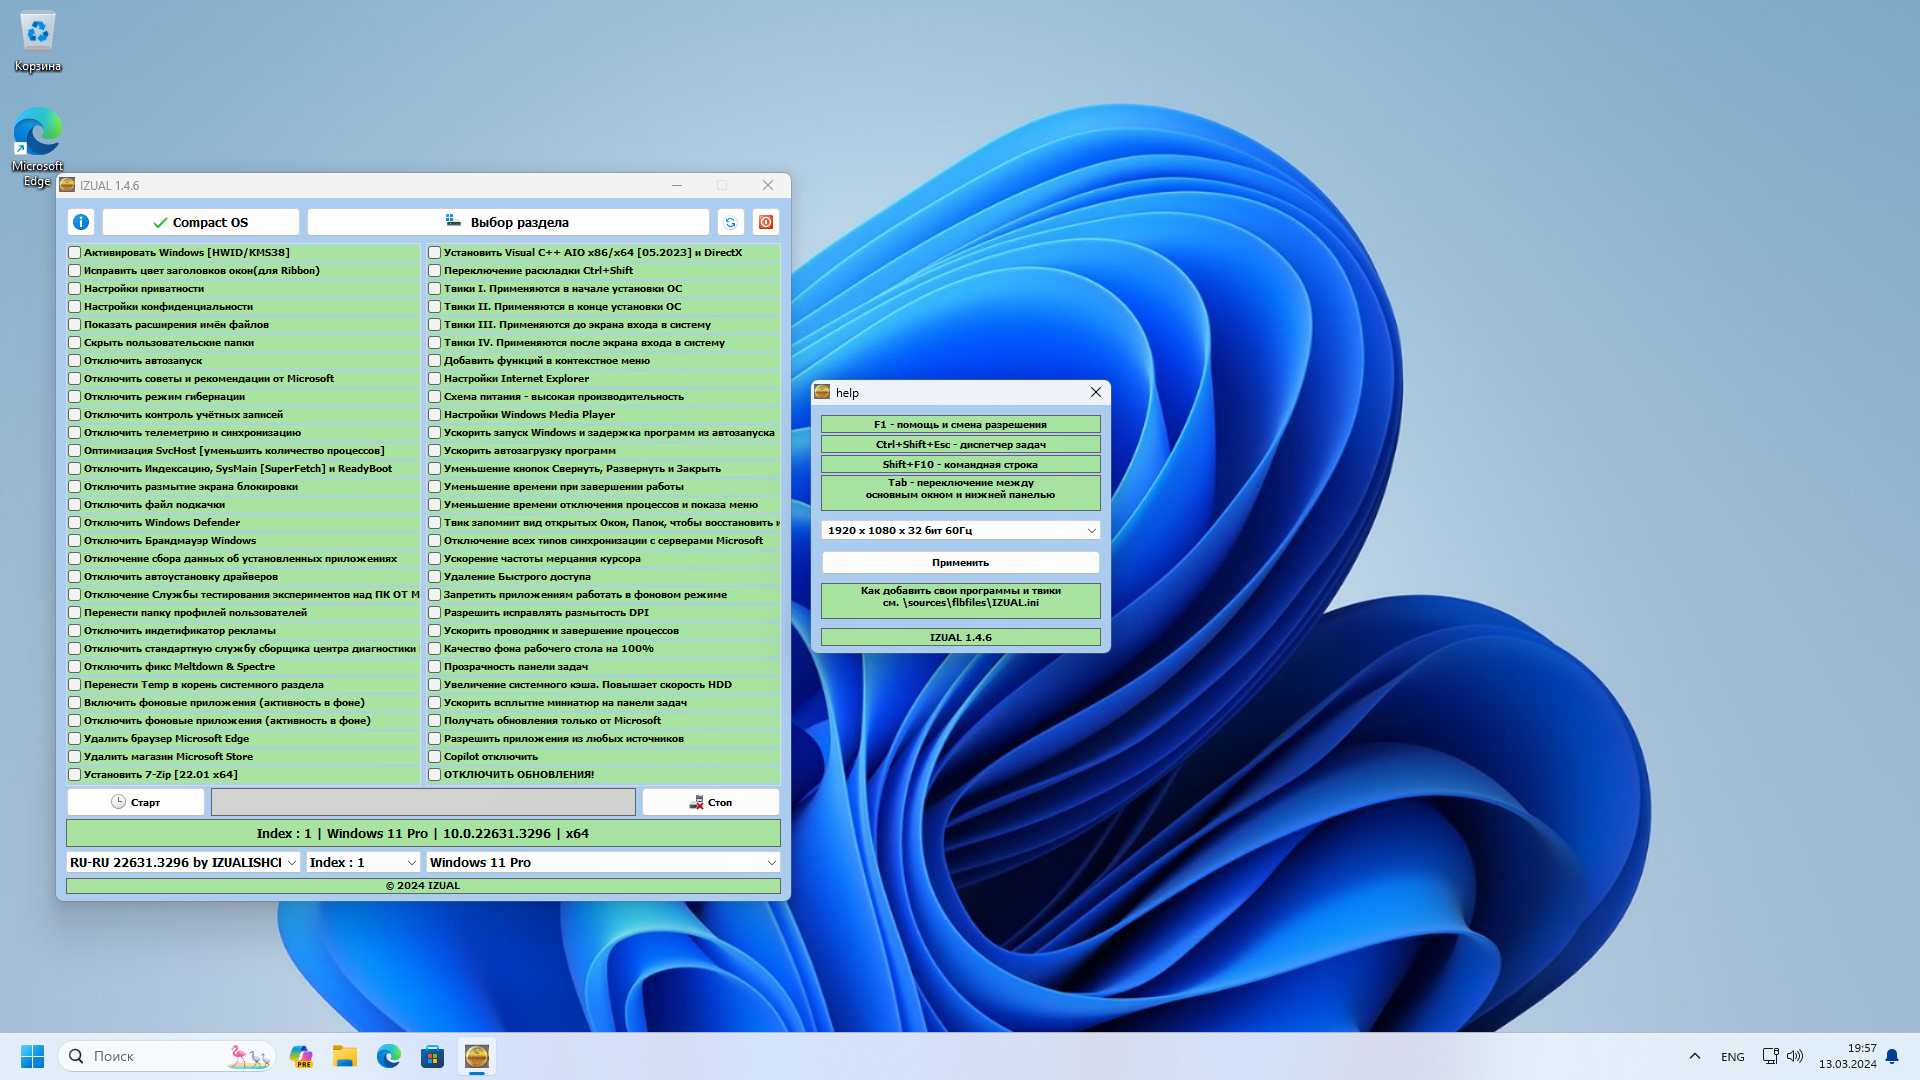Check Copilot отключить option
The height and width of the screenshot is (1080, 1920).
click(435, 757)
